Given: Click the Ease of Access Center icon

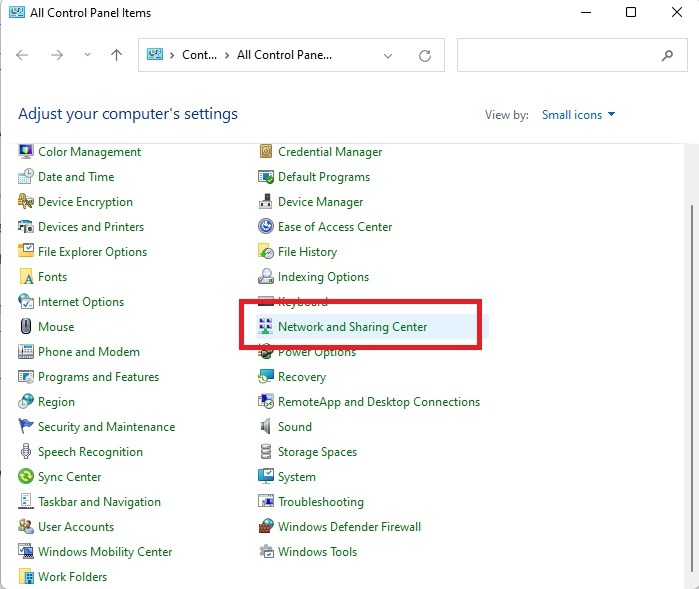Looking at the screenshot, I should [266, 227].
